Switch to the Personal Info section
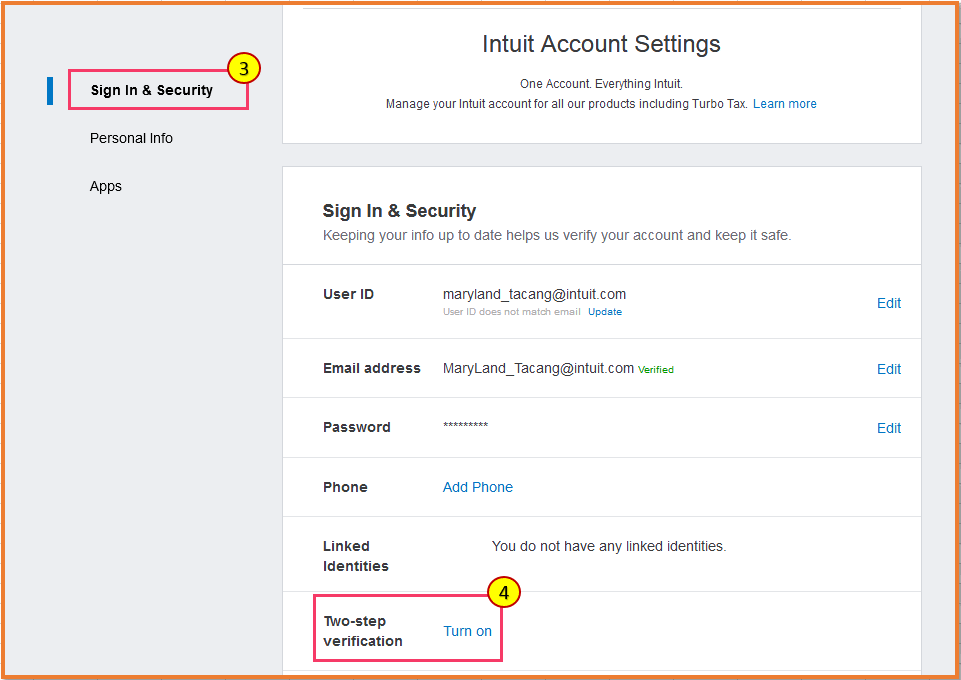Image resolution: width=961 pixels, height=680 pixels. pyautogui.click(x=131, y=137)
